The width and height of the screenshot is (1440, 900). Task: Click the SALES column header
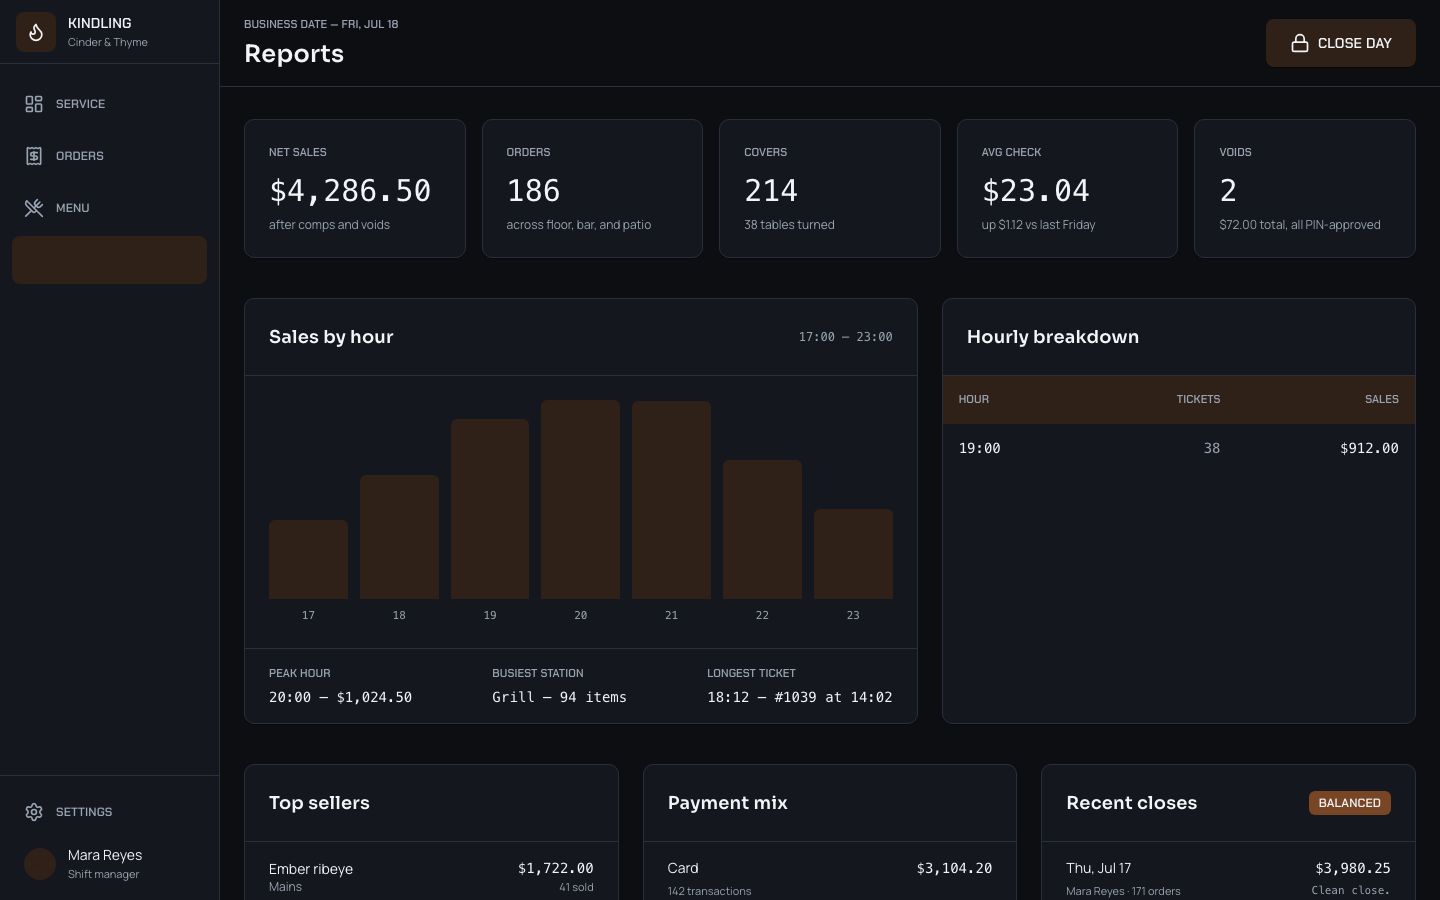coord(1382,399)
